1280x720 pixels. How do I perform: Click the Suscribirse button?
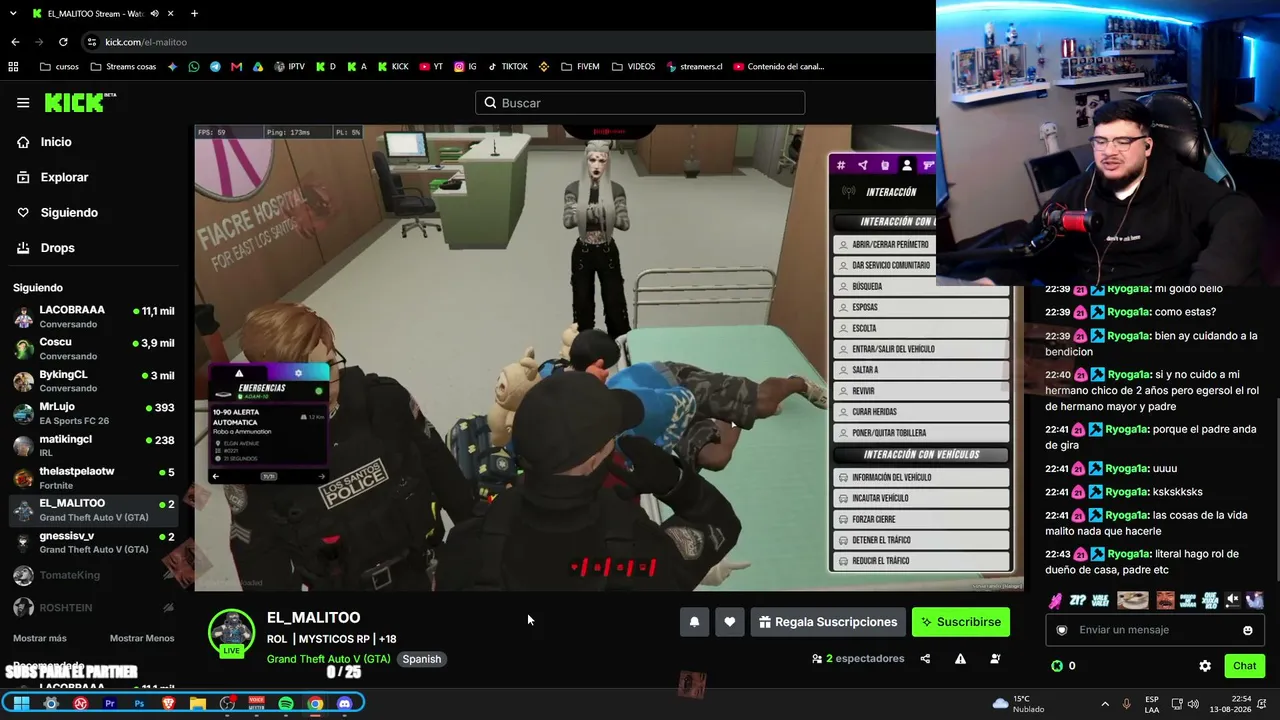click(x=961, y=622)
